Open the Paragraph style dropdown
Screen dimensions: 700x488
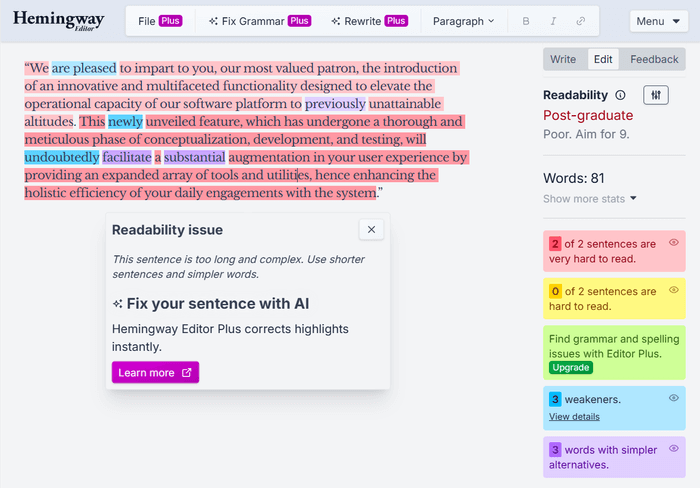coord(463,21)
